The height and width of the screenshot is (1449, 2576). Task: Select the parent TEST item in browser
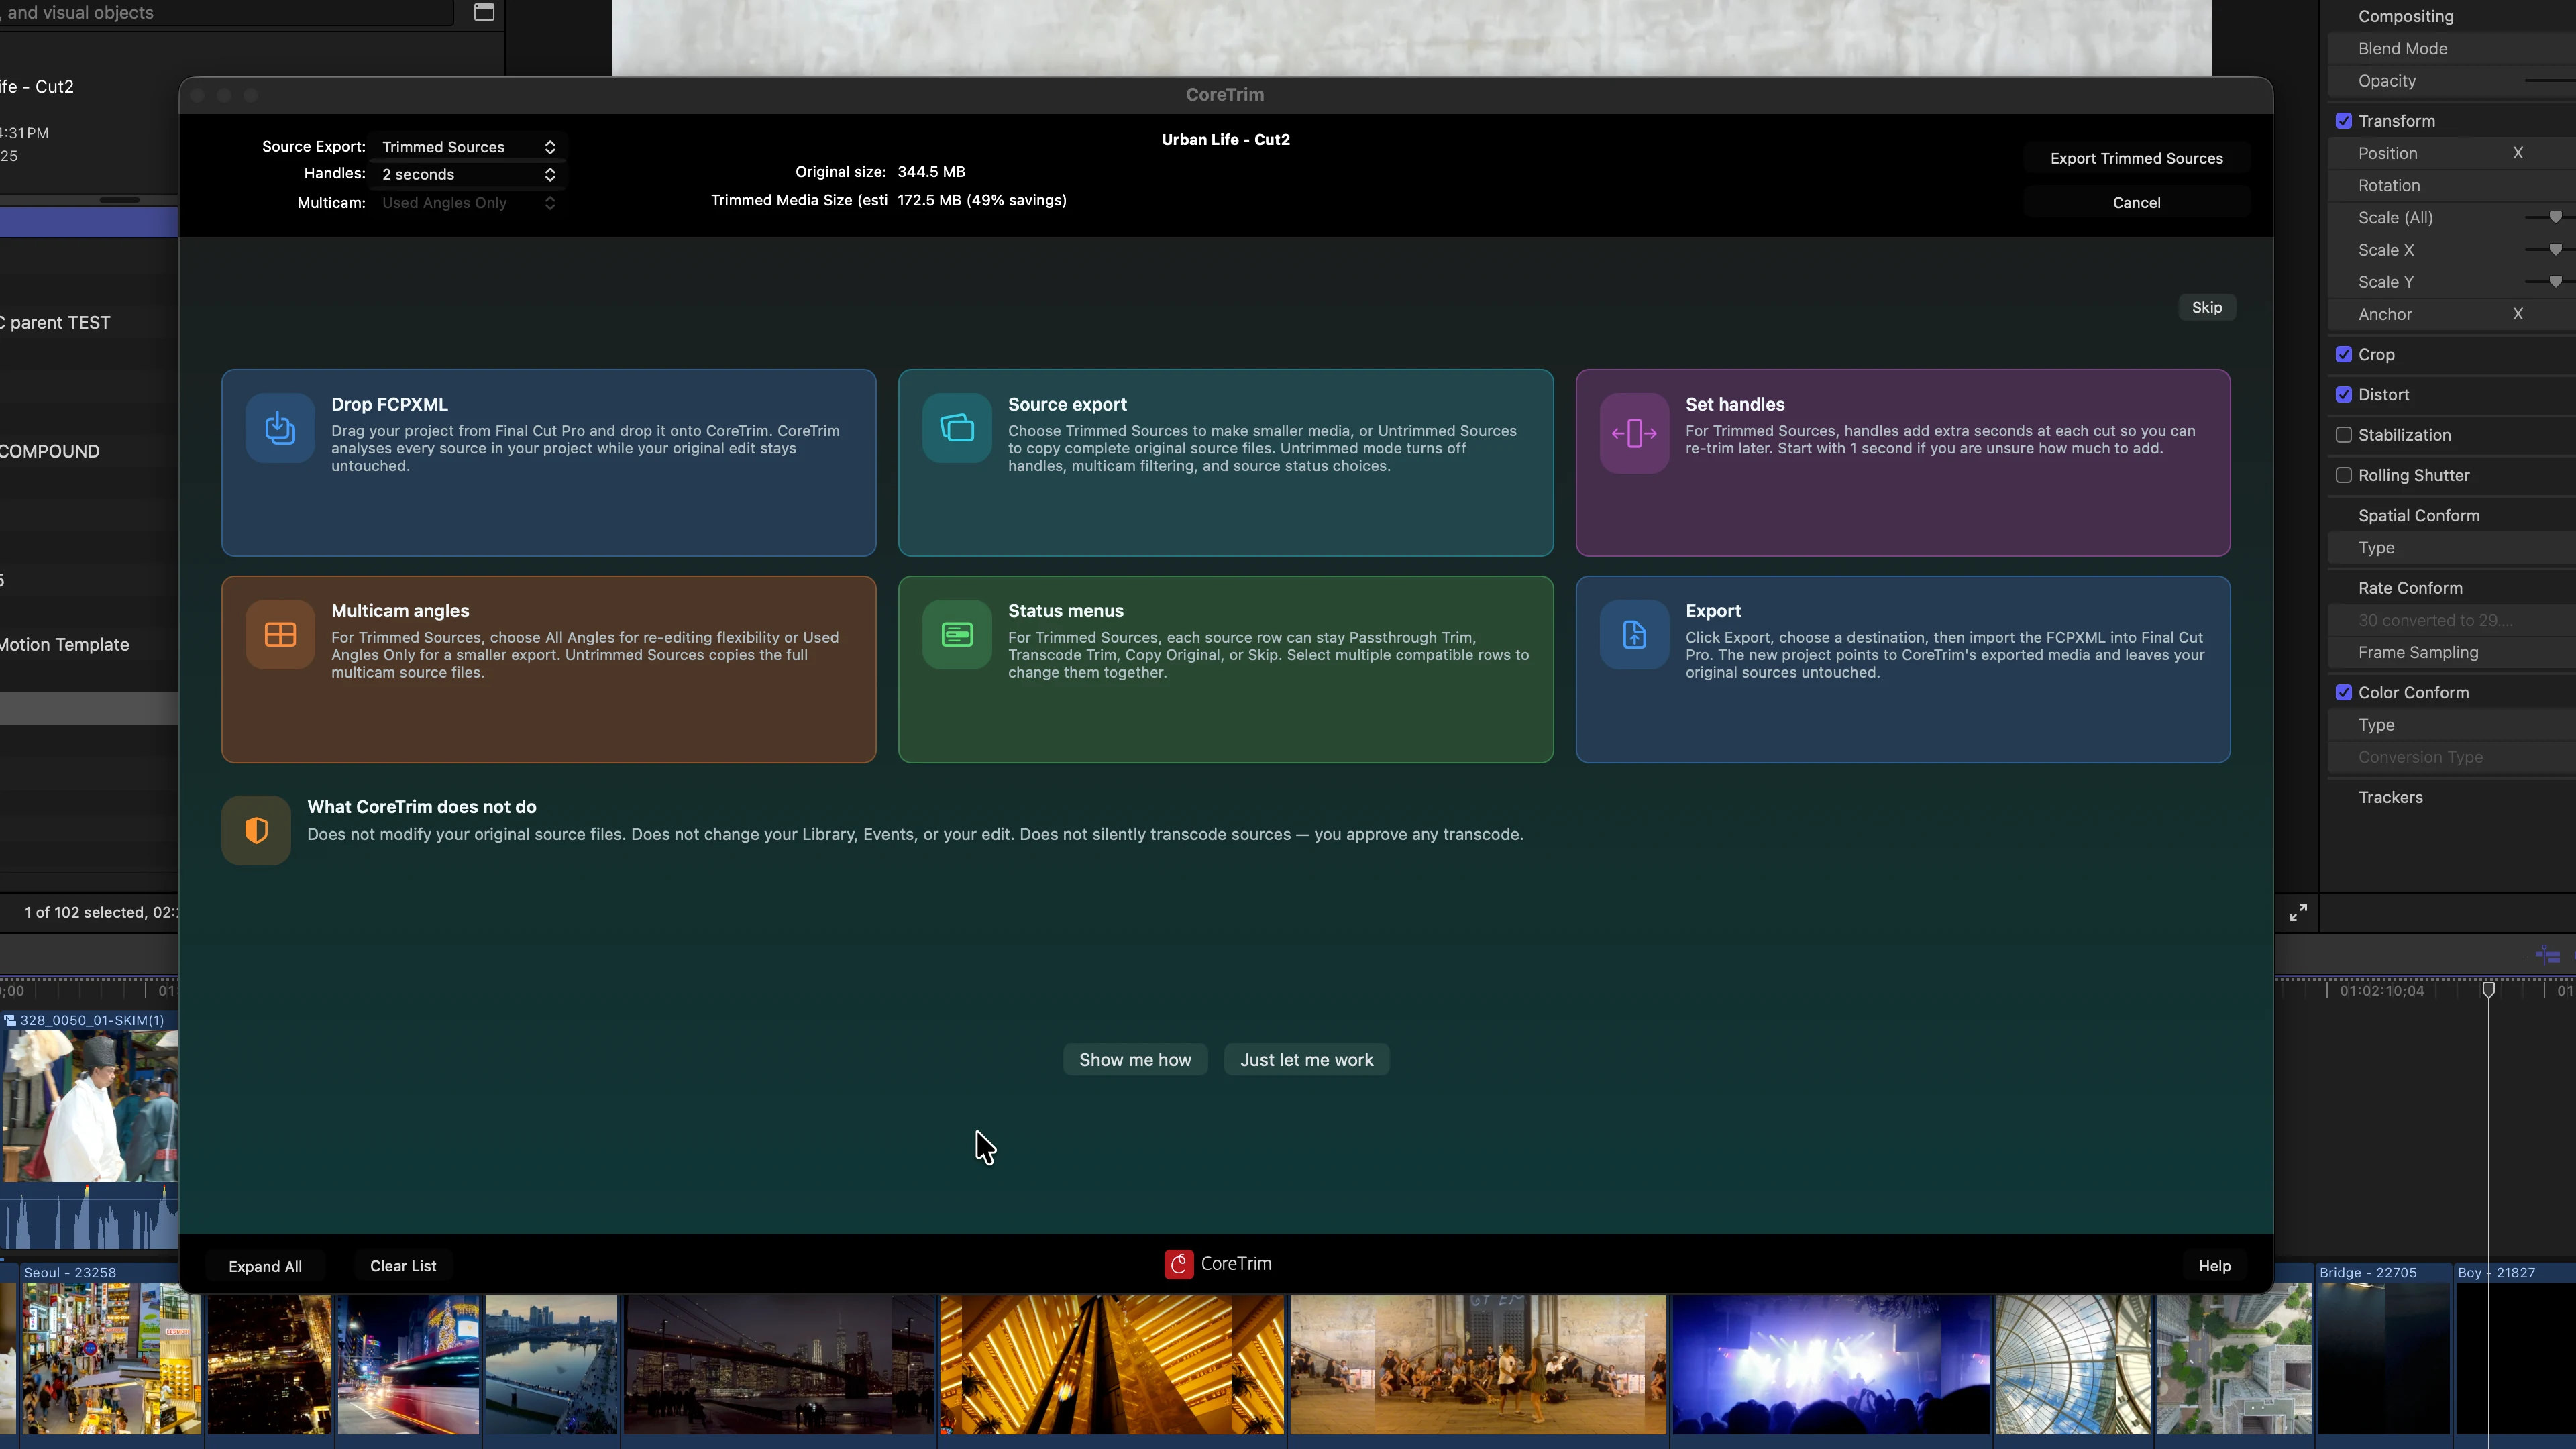tap(56, 323)
